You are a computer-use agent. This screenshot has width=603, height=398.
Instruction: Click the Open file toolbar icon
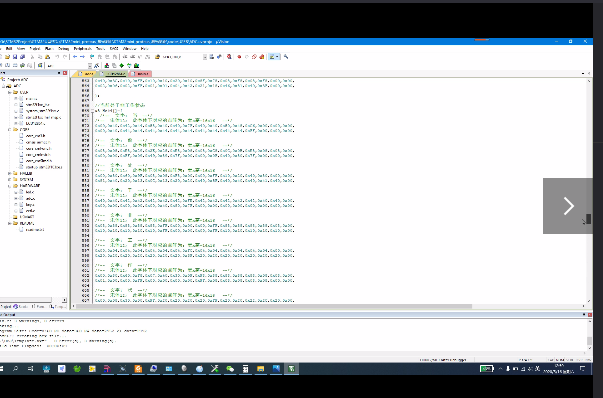pyautogui.click(x=7, y=57)
